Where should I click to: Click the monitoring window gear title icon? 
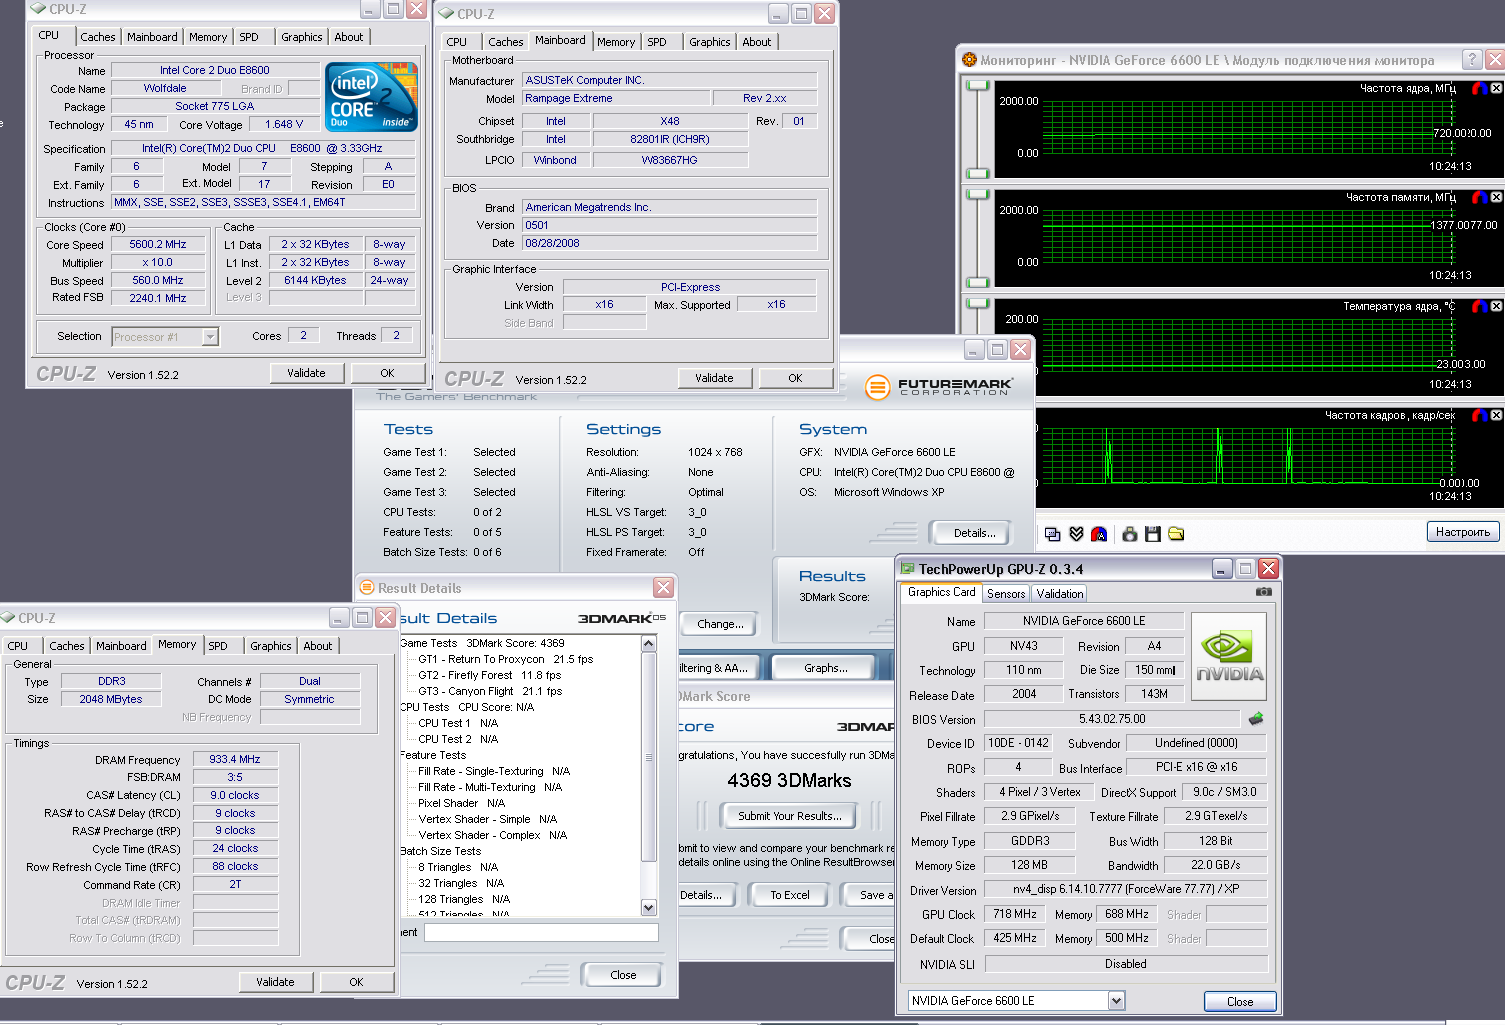point(969,60)
